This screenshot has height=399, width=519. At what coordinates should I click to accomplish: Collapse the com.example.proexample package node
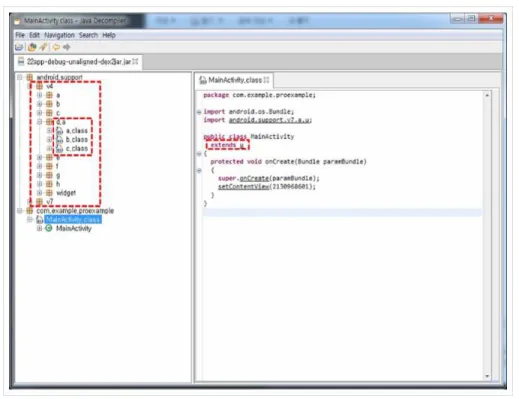pyautogui.click(x=20, y=211)
